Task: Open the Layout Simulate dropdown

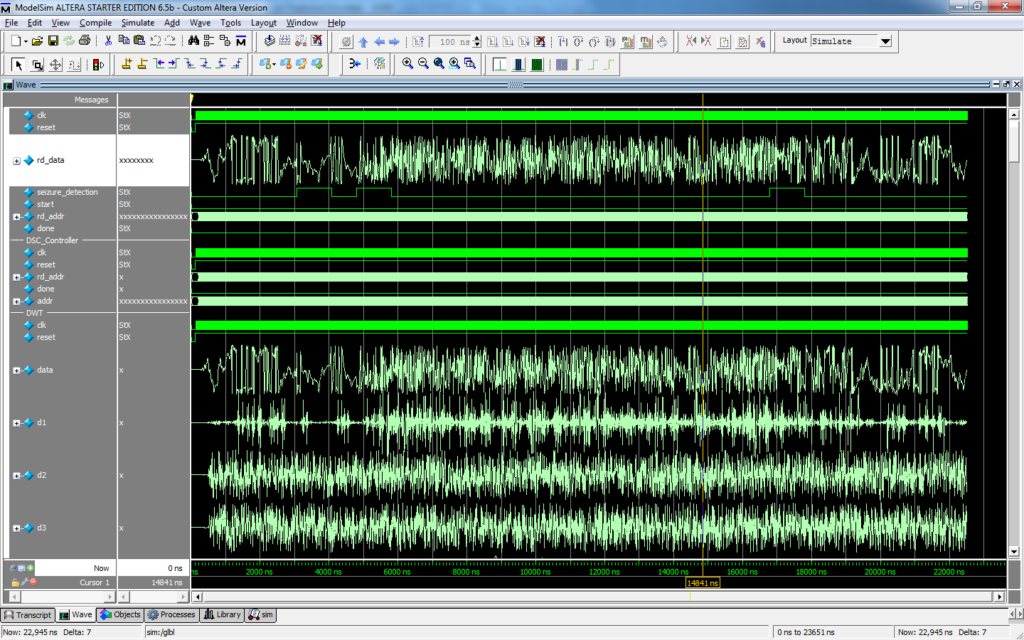Action: (x=884, y=41)
